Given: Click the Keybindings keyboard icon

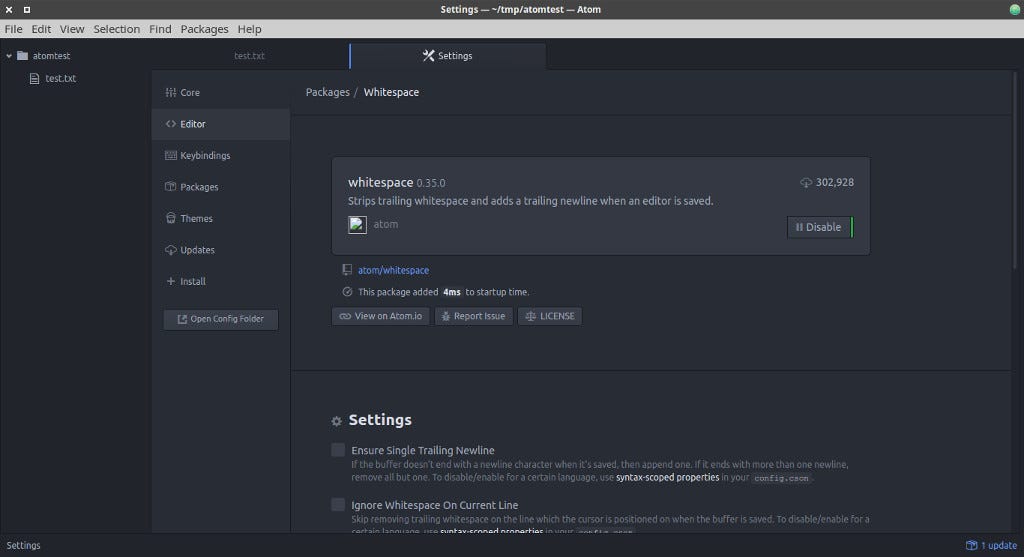Looking at the screenshot, I should point(170,155).
